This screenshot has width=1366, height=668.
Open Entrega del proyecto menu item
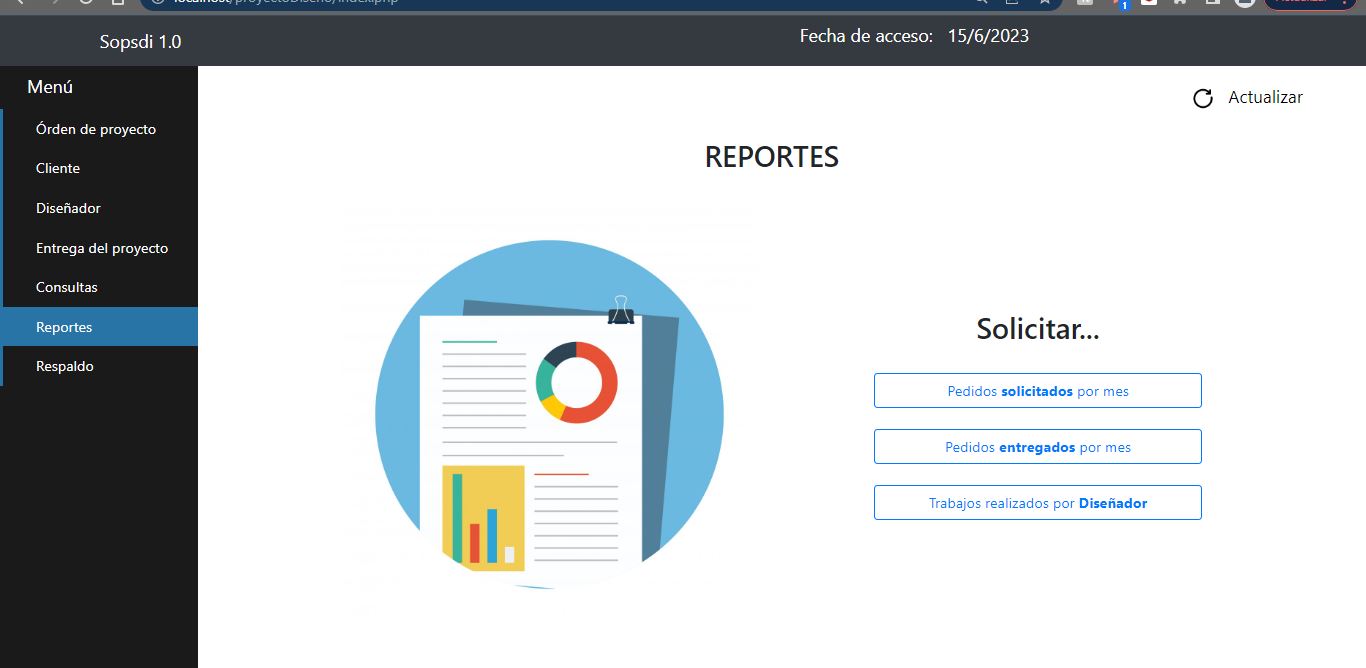coord(102,248)
